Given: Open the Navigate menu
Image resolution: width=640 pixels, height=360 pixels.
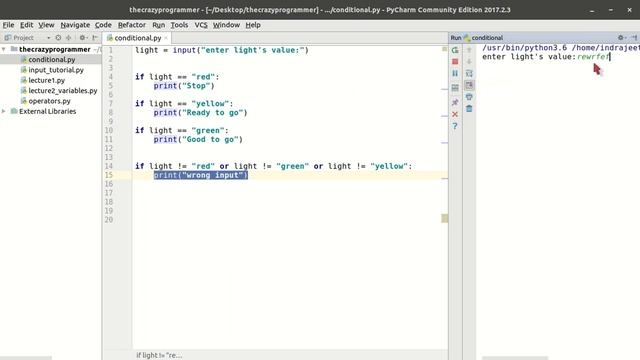Looking at the screenshot, I should point(75,25).
